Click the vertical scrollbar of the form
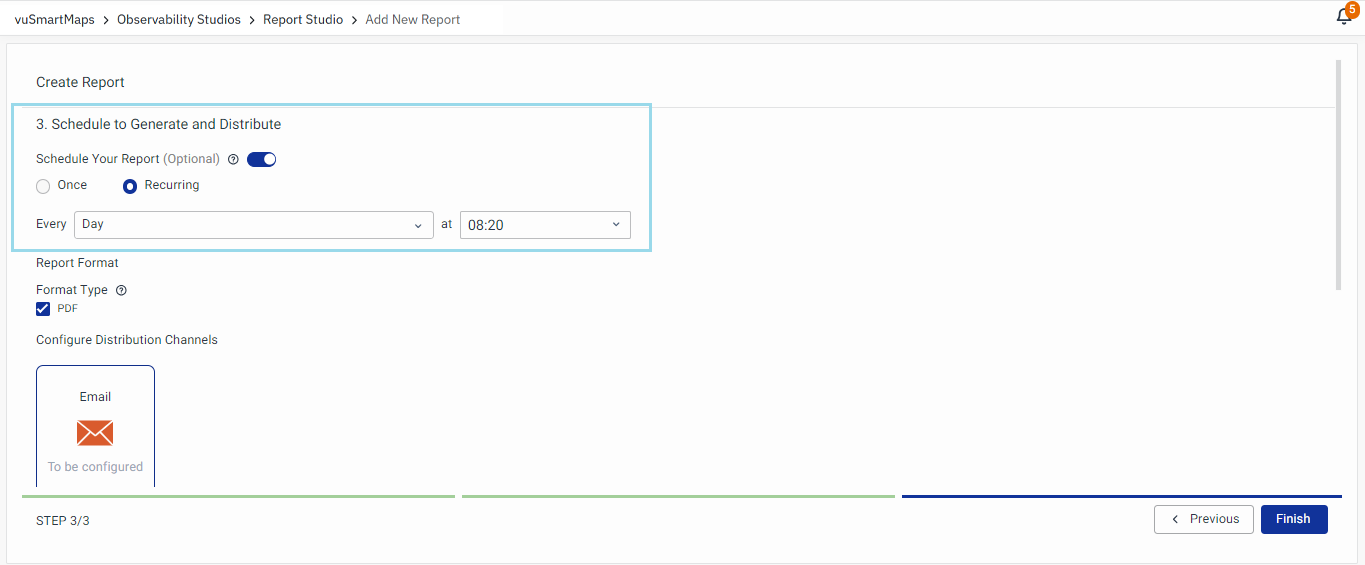The width and height of the screenshot is (1365, 565). (x=1338, y=175)
